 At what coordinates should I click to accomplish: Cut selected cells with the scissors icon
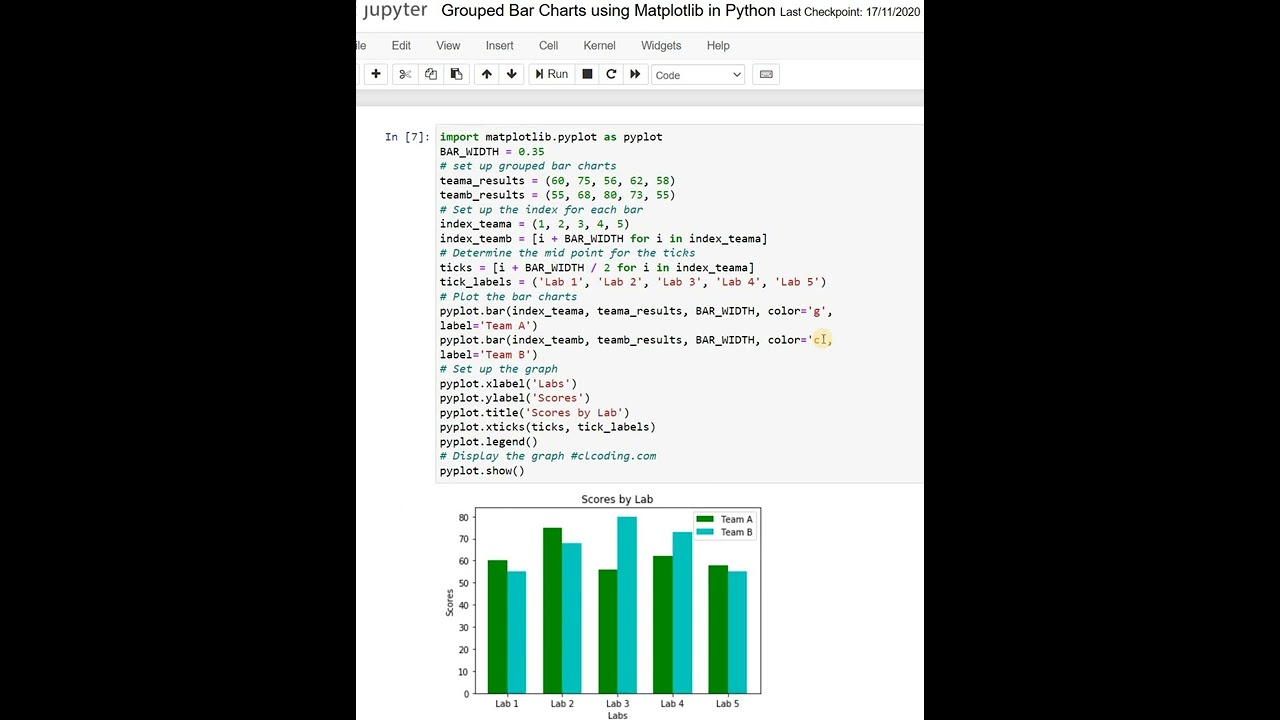[405, 74]
